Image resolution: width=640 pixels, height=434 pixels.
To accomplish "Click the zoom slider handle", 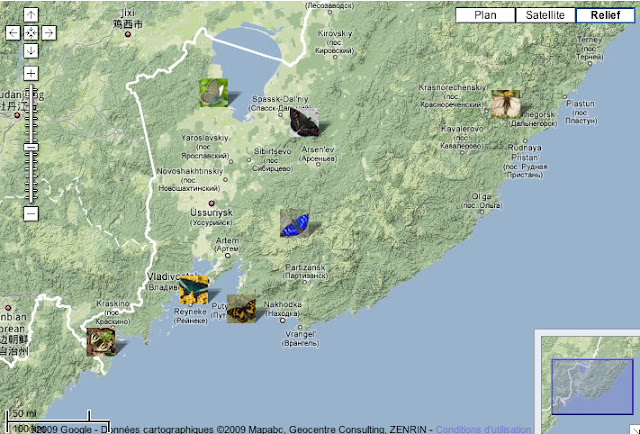I will click(x=31, y=147).
